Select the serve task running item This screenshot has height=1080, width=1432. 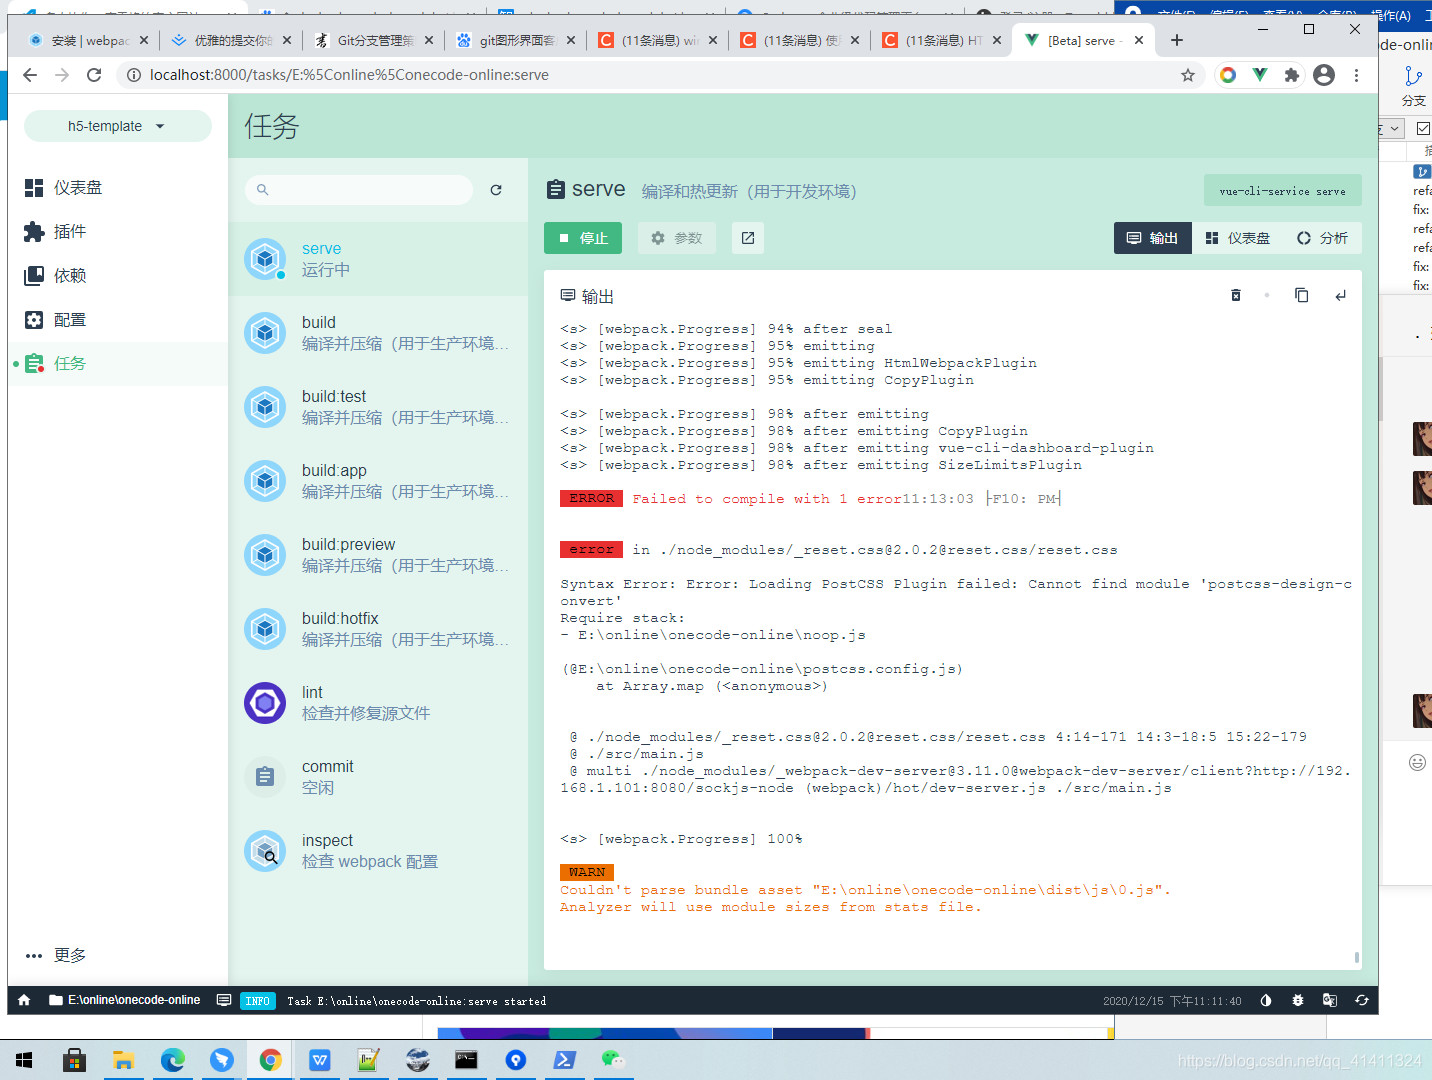click(378, 259)
